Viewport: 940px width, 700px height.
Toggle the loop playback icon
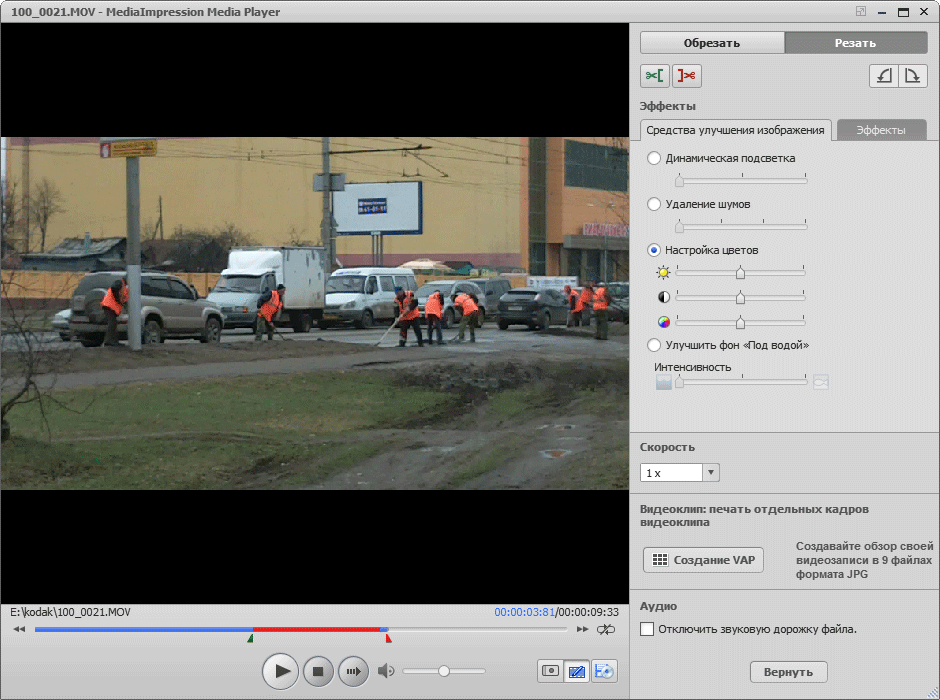(x=605, y=629)
